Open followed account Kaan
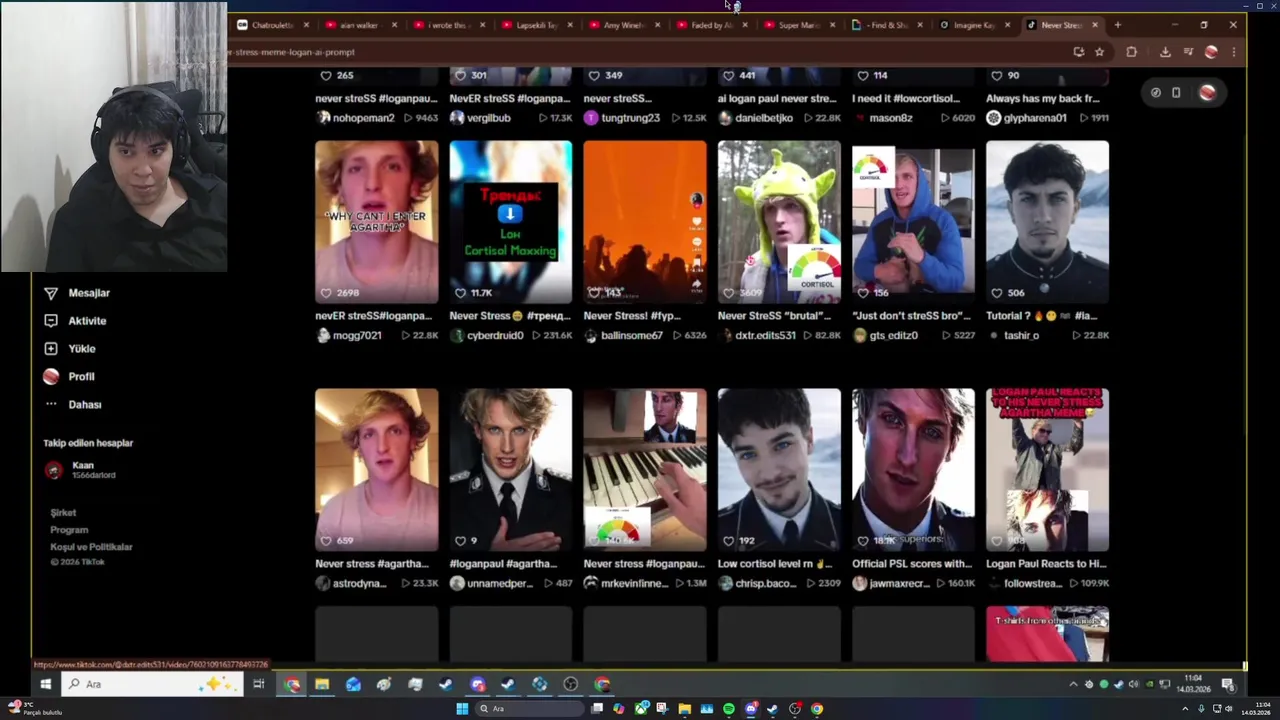This screenshot has height=720, width=1280. pyautogui.click(x=80, y=470)
